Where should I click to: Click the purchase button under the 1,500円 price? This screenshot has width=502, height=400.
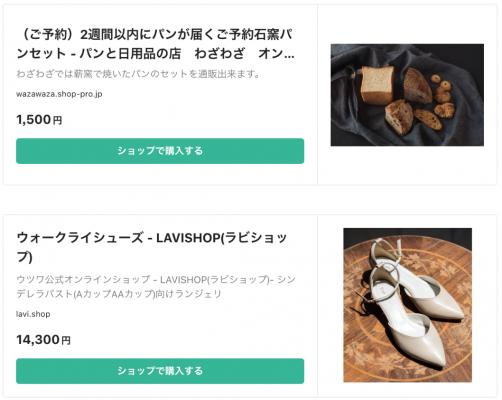160,151
